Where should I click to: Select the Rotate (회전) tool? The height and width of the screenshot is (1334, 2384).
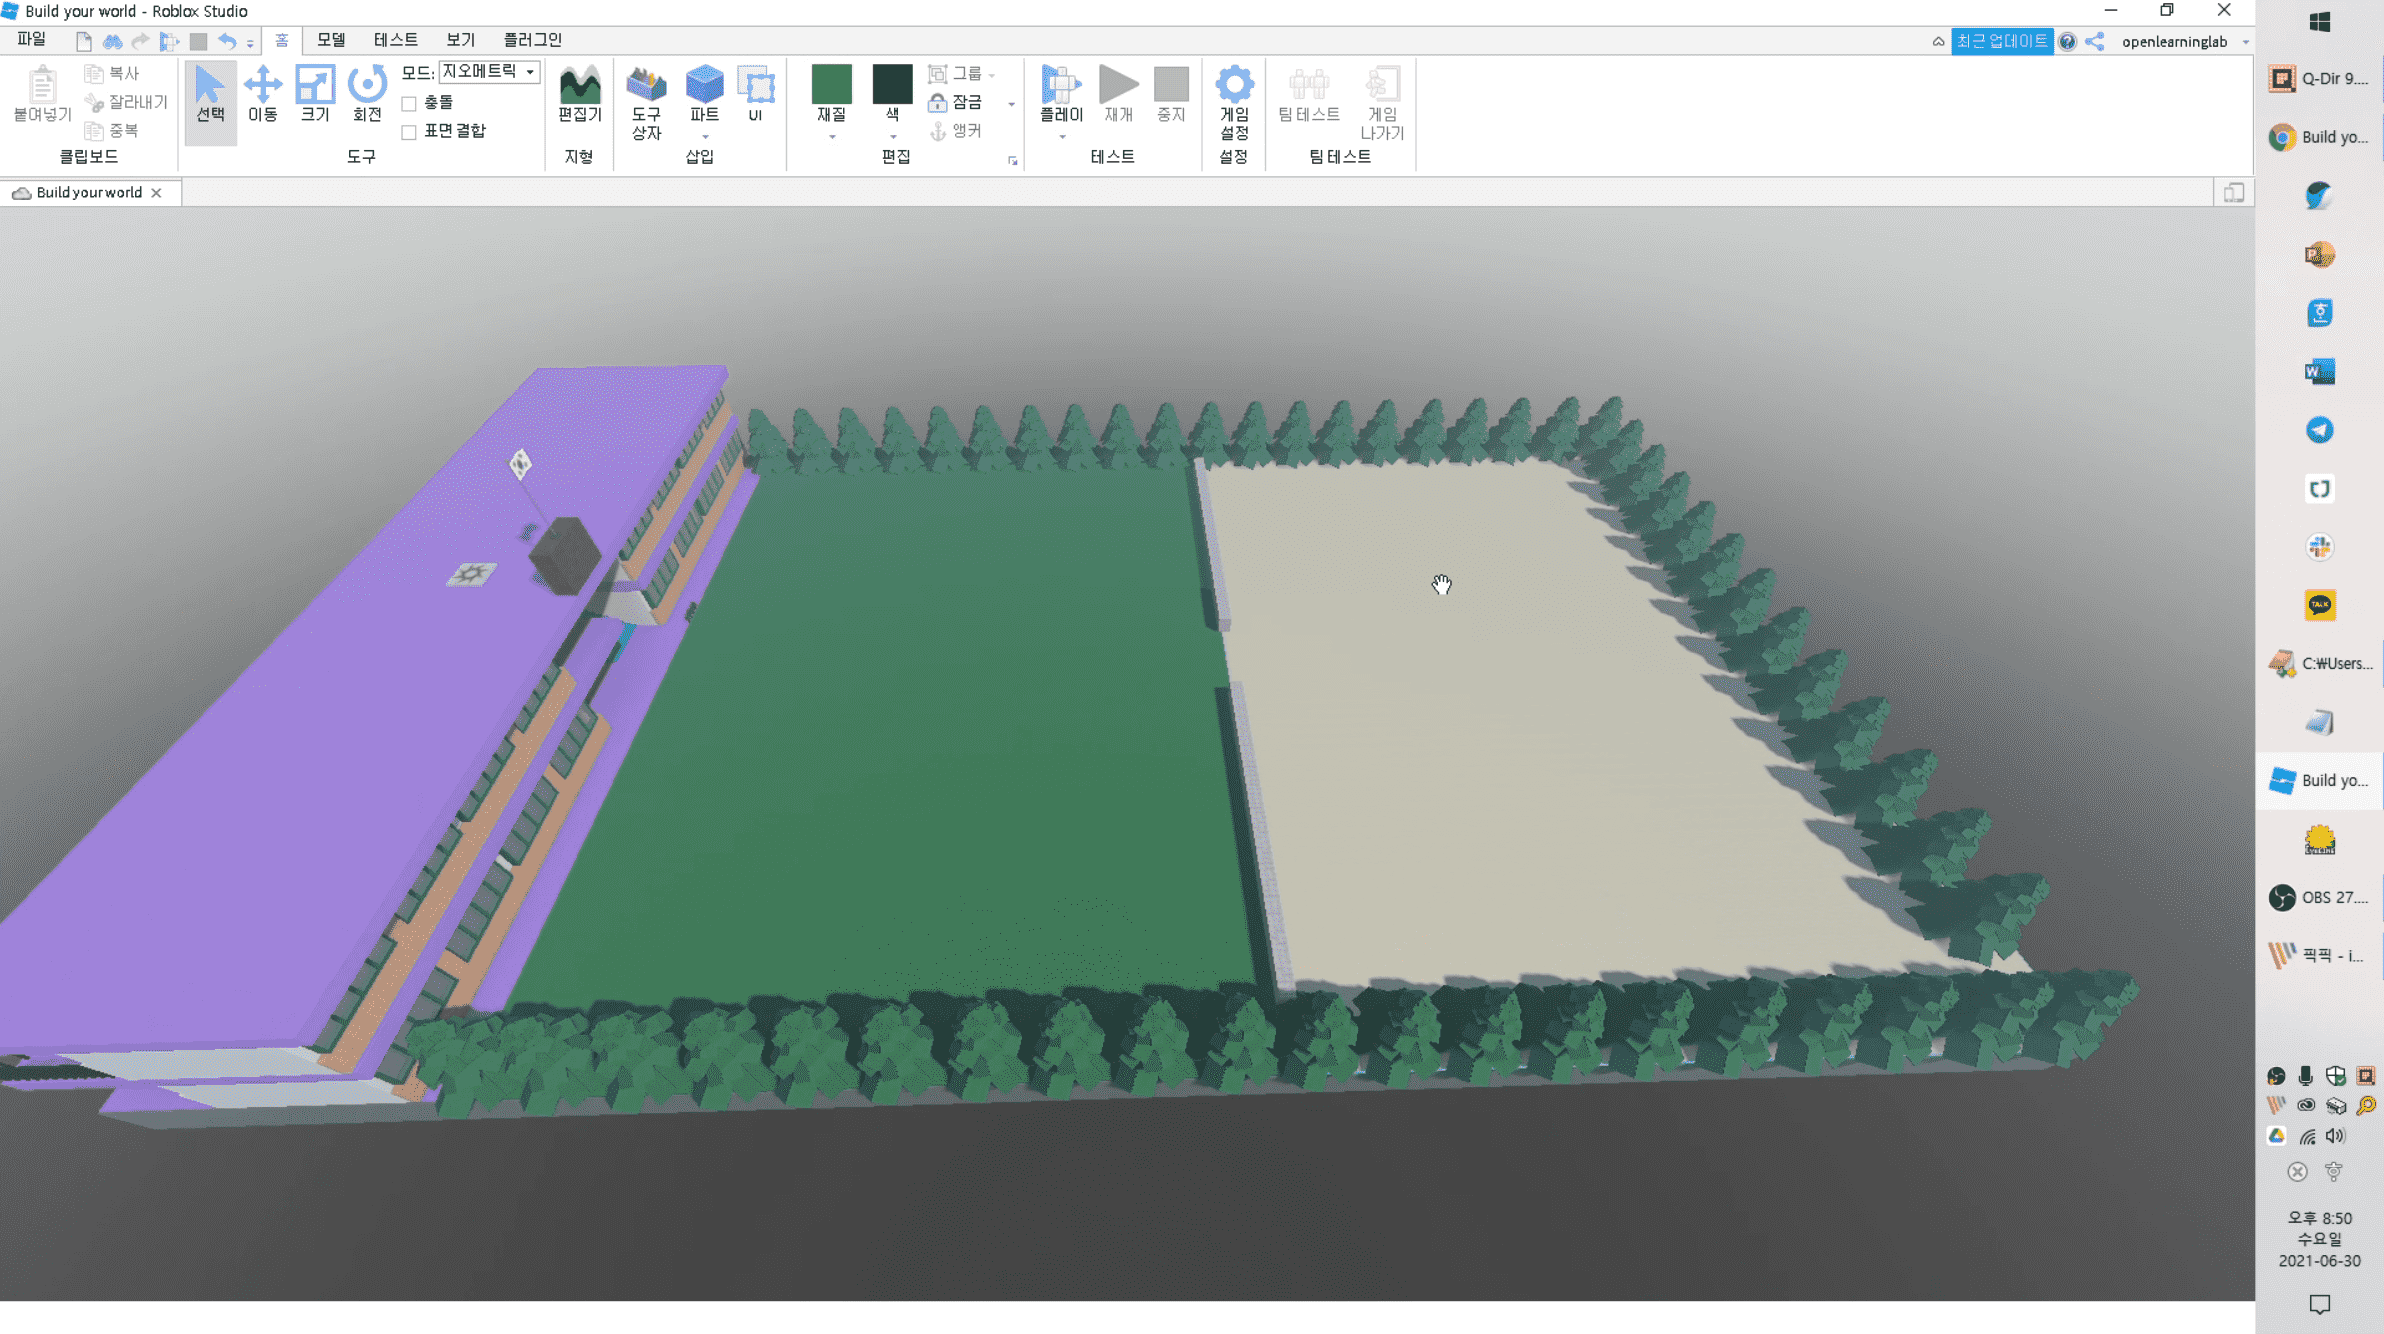pos(367,96)
